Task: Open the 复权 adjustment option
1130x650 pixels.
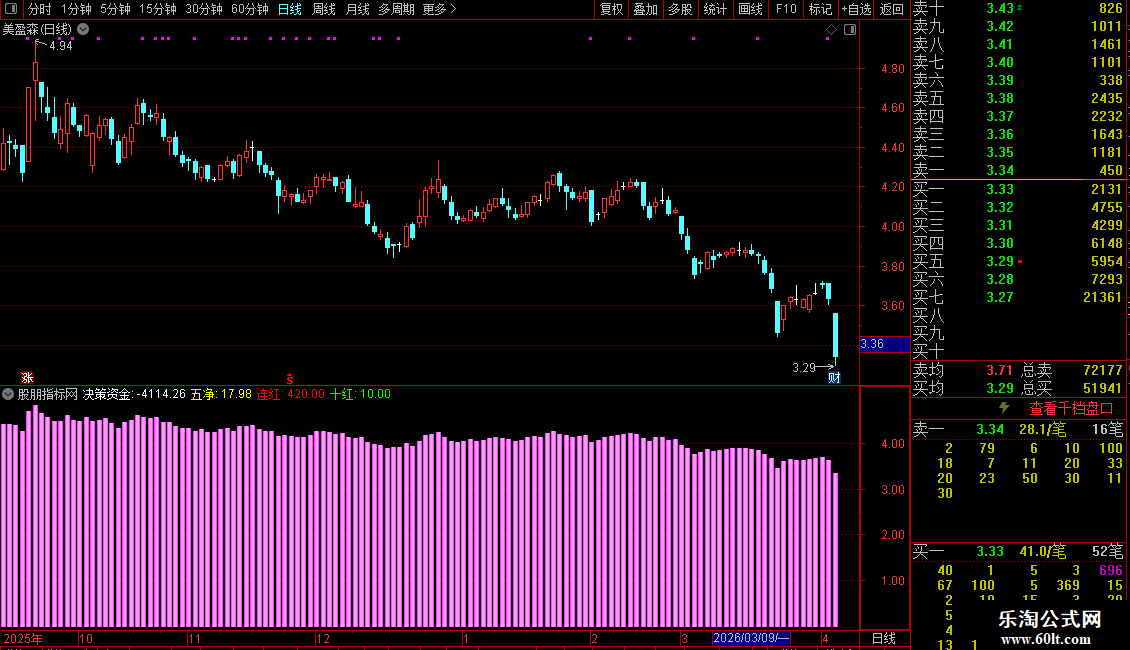Action: [611, 9]
